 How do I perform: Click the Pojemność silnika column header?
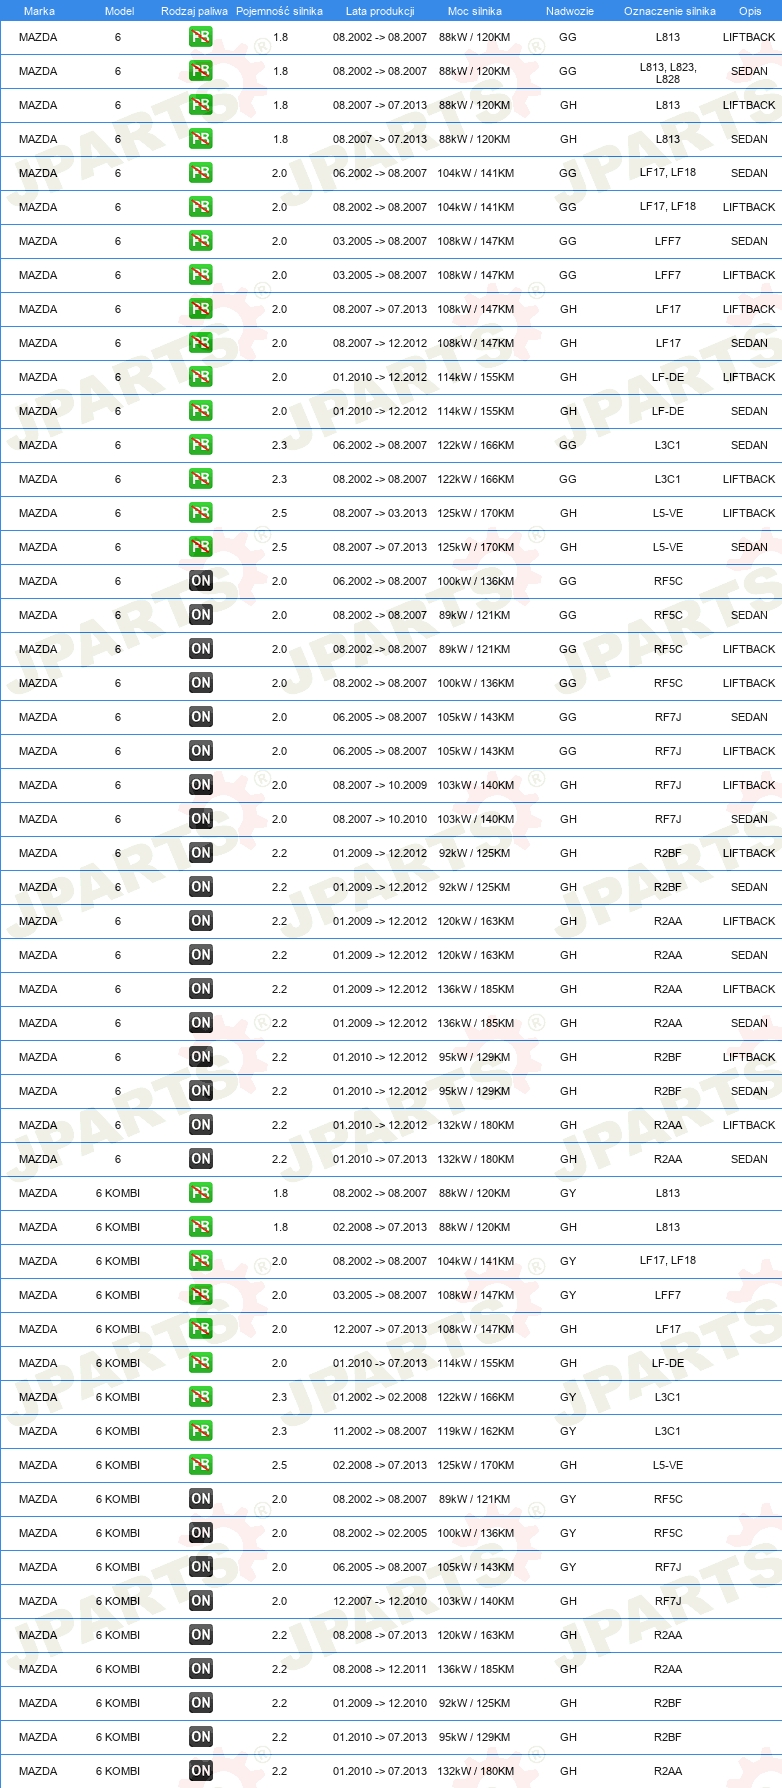pos(279,11)
